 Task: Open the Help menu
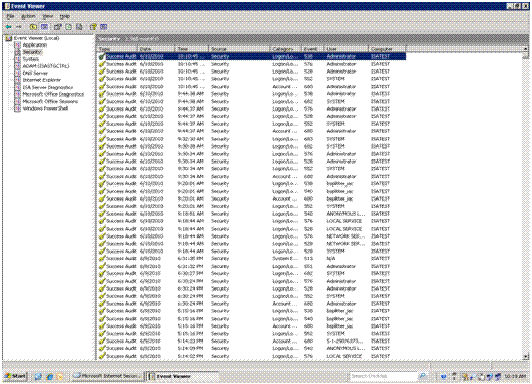(64, 16)
